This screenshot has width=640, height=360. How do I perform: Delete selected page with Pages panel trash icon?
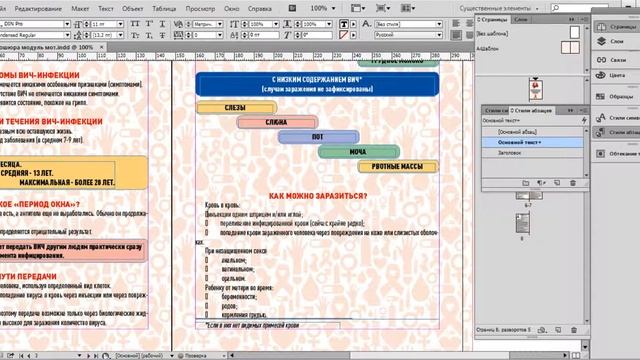574,330
